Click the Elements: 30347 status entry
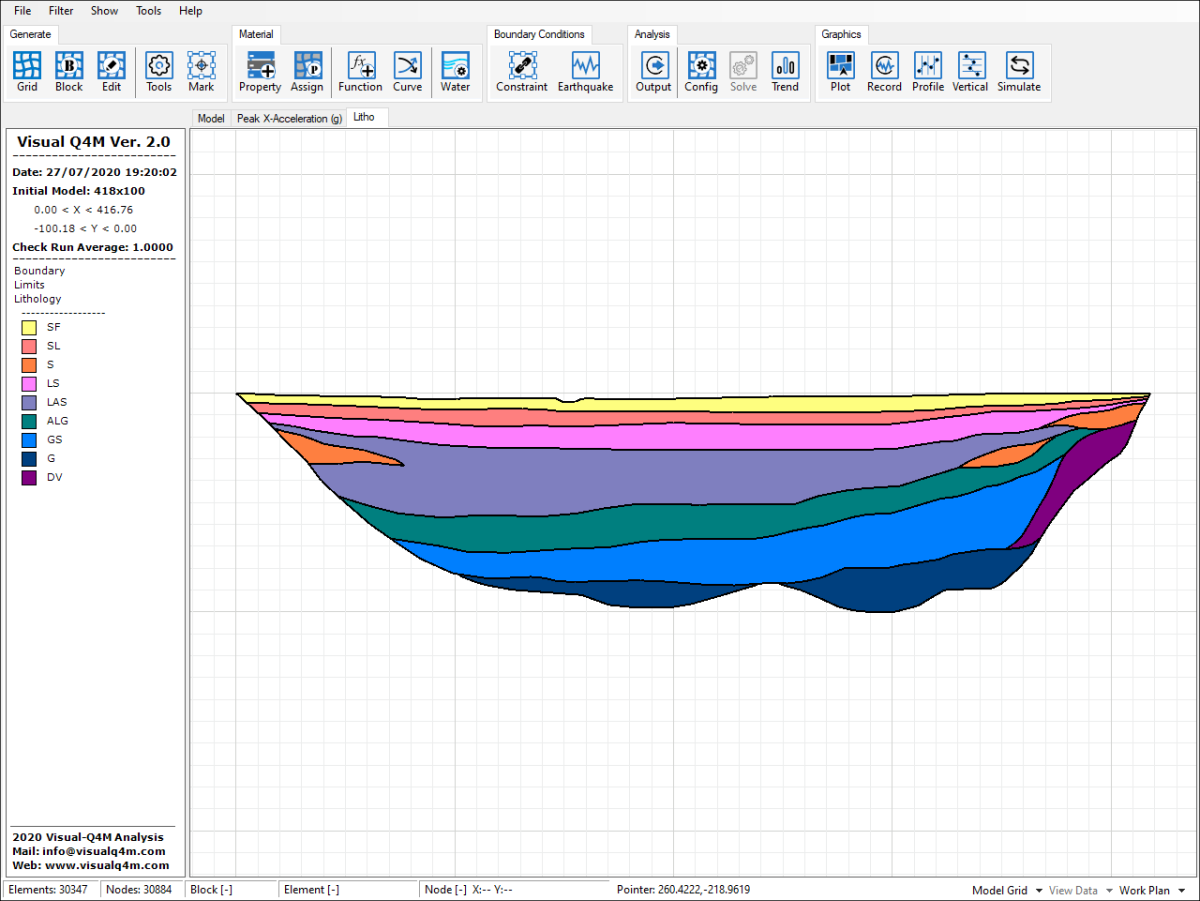This screenshot has height=901, width=1200. (46, 890)
